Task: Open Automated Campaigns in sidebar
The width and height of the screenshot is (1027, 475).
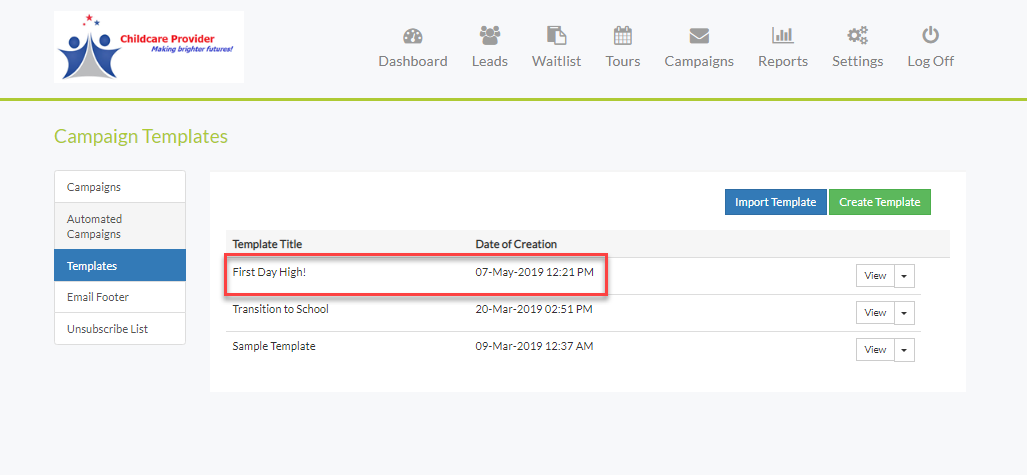Action: click(120, 226)
